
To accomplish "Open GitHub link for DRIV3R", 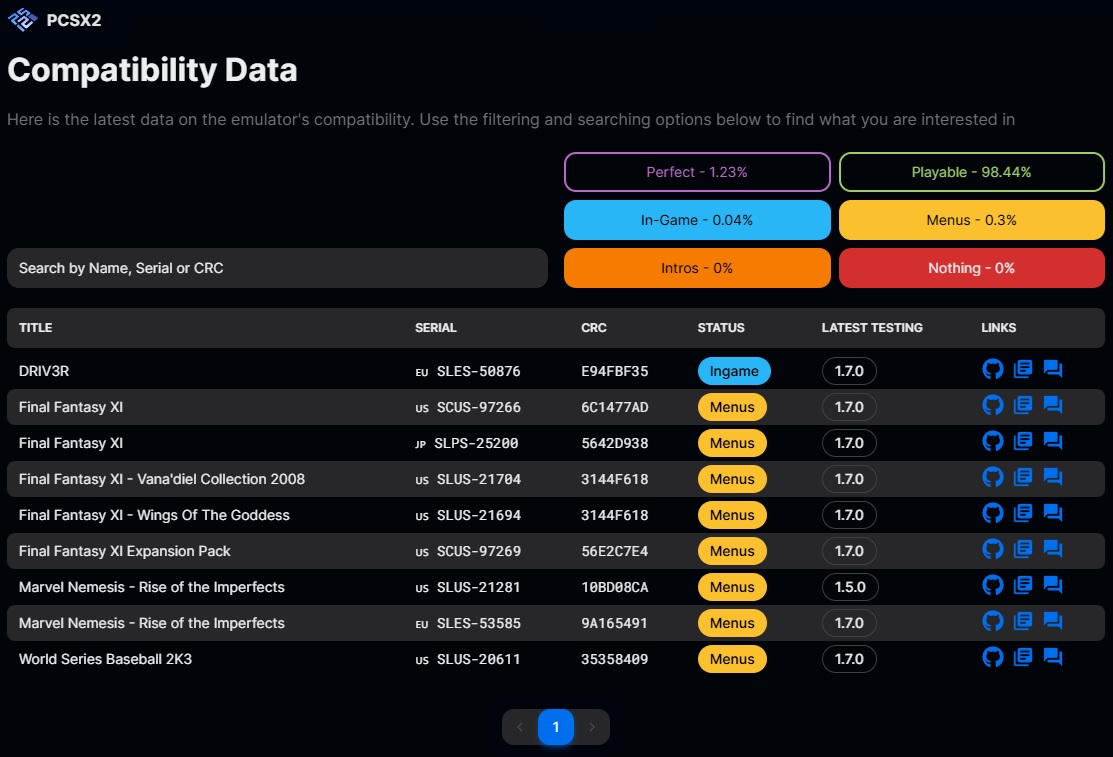I will pos(992,370).
